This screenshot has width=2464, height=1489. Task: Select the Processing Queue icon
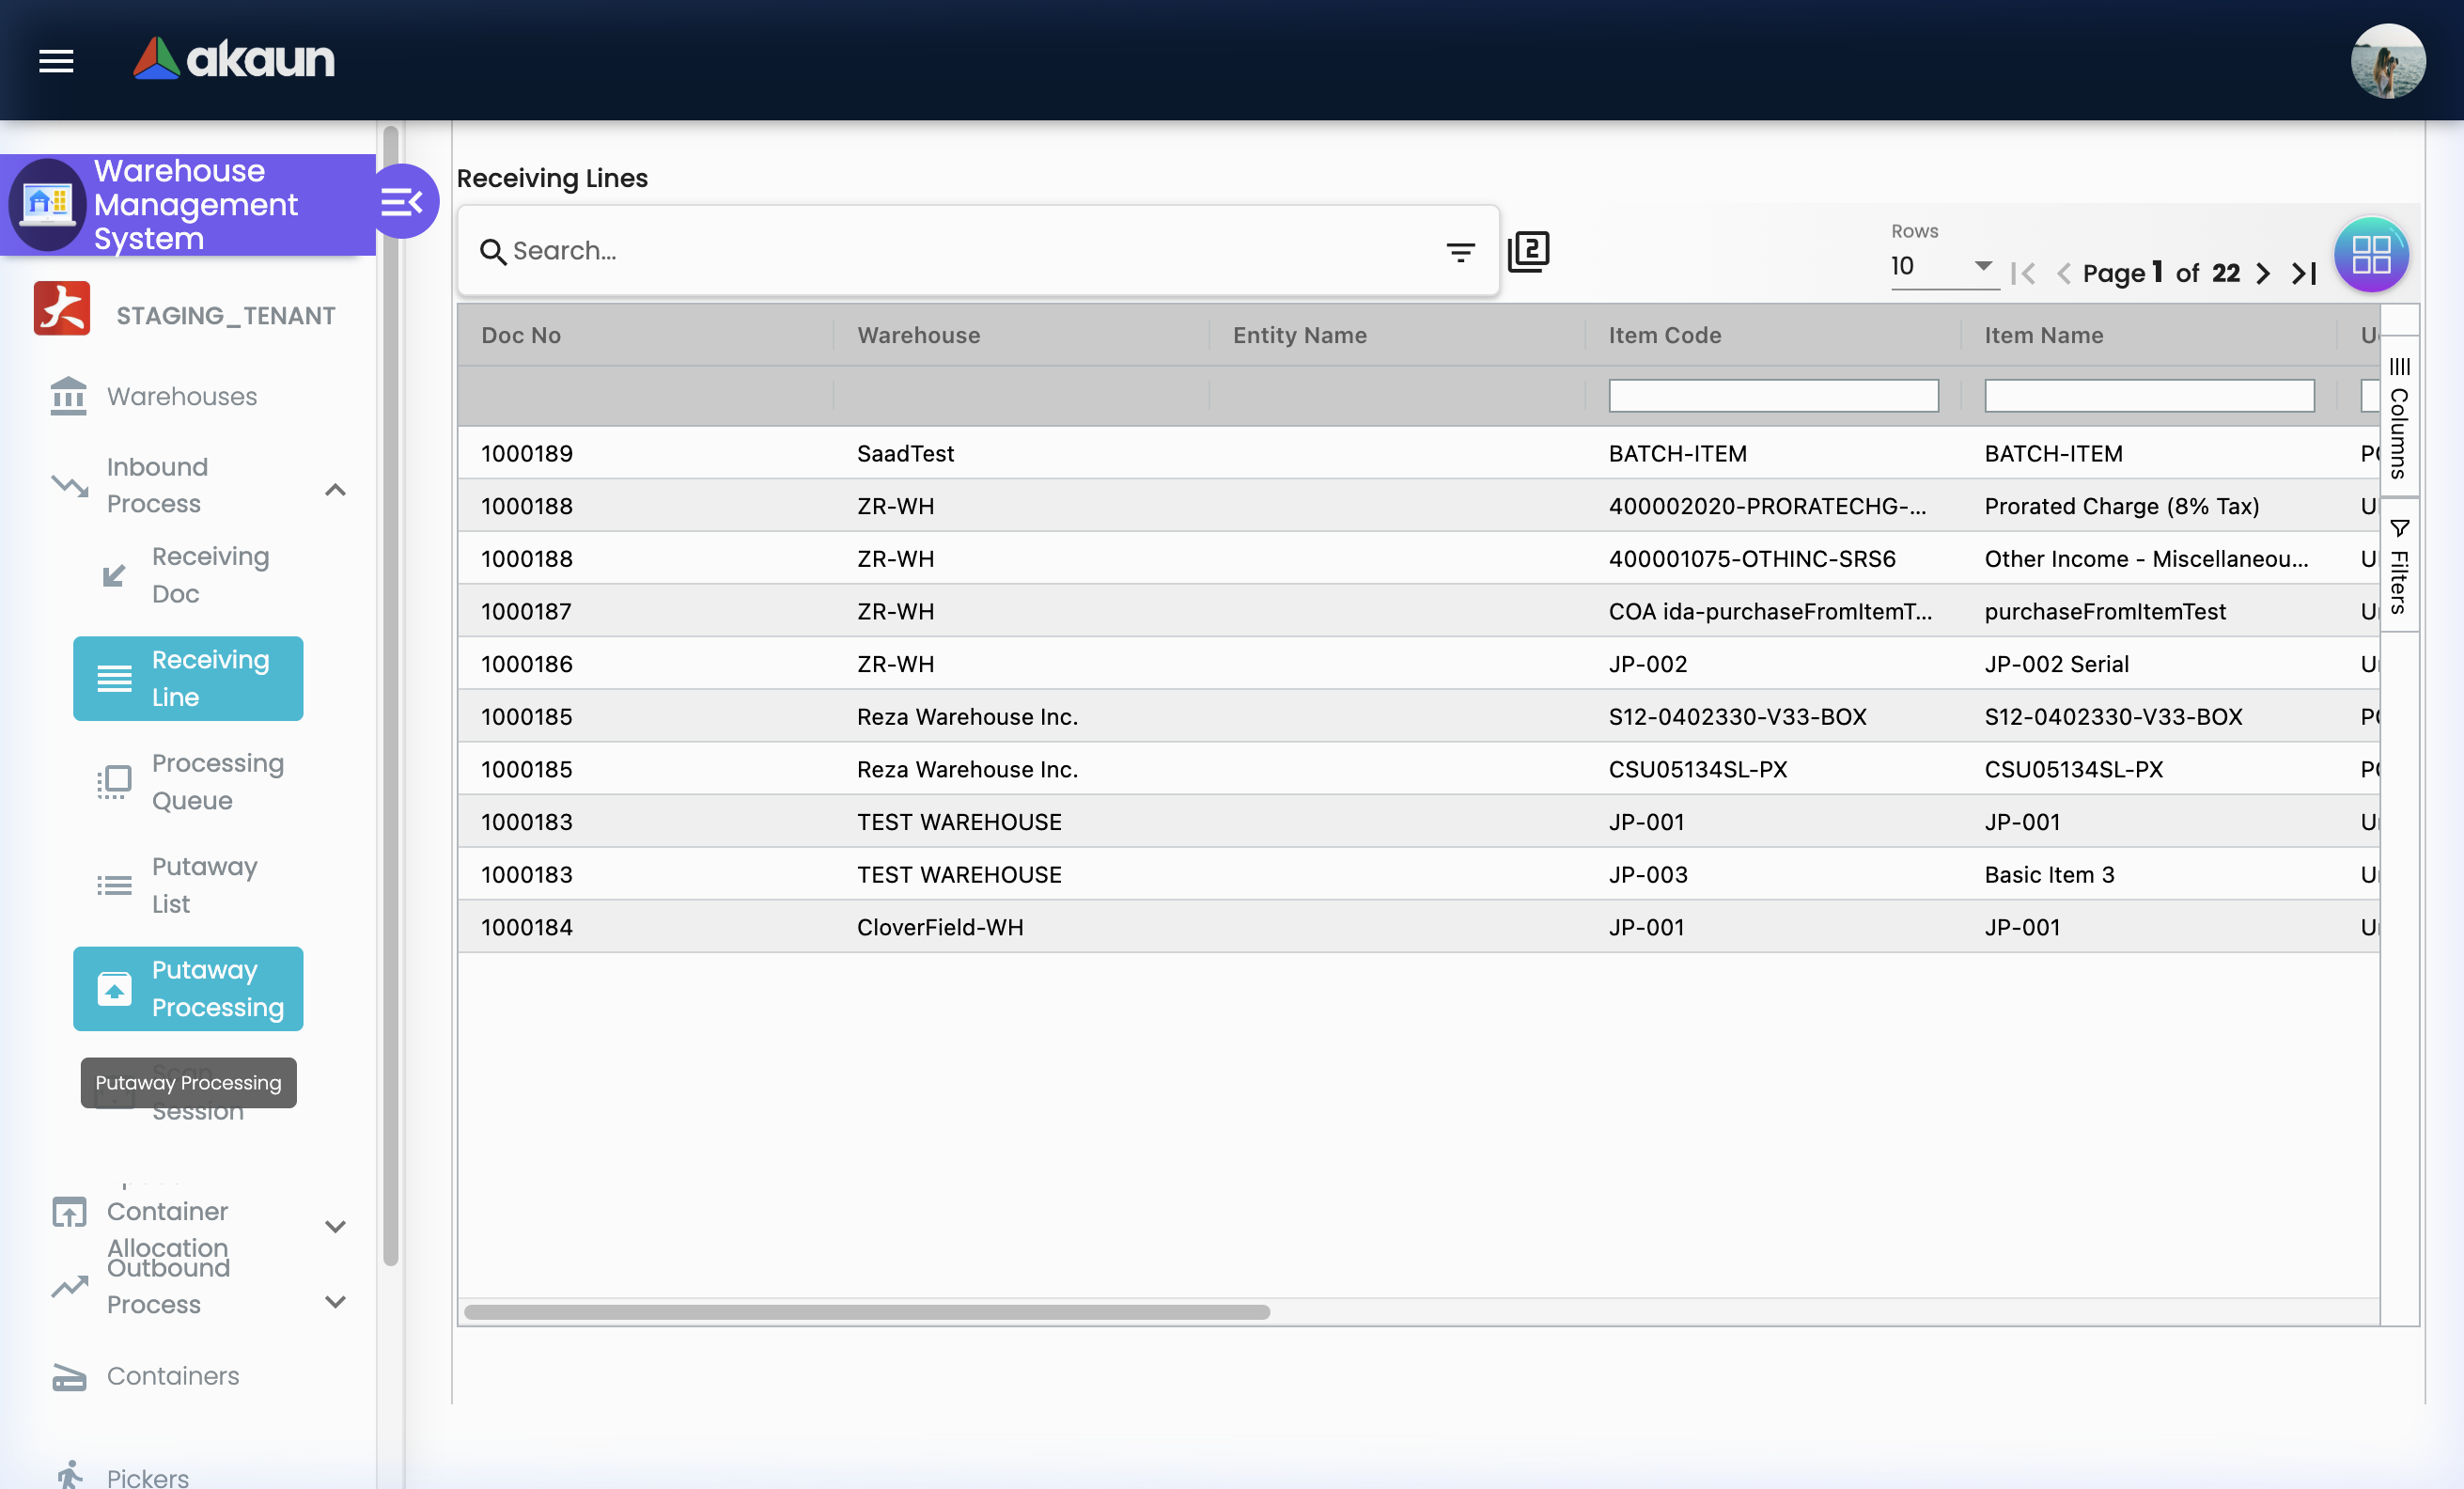(x=113, y=781)
